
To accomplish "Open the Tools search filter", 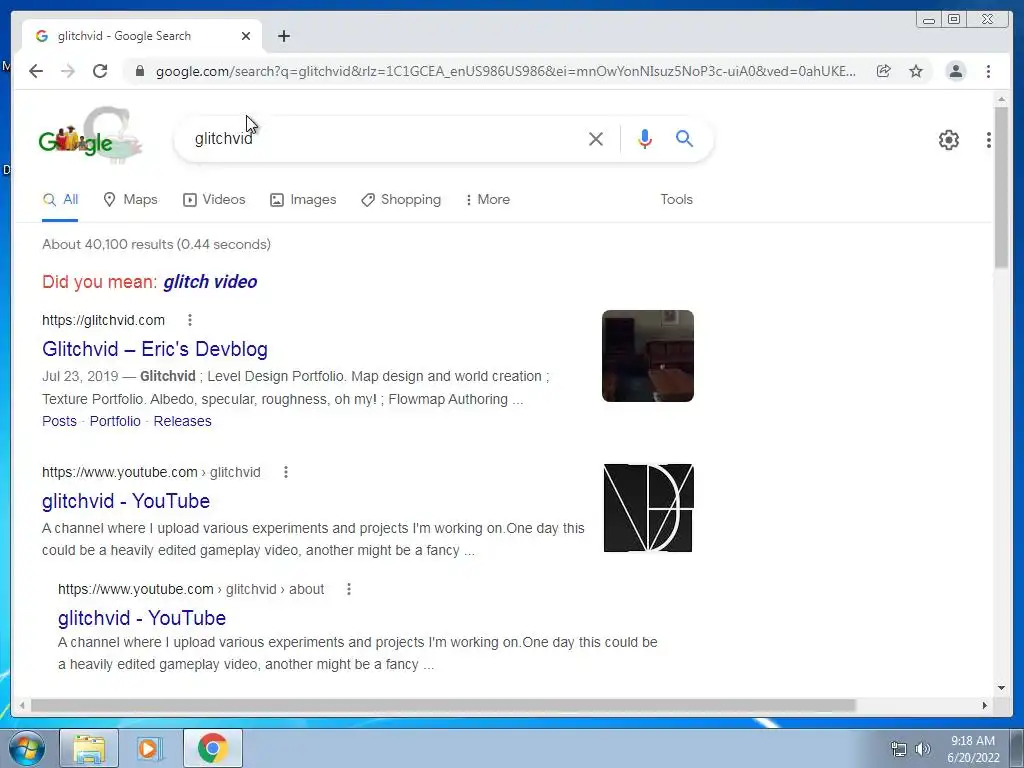I will [676, 199].
